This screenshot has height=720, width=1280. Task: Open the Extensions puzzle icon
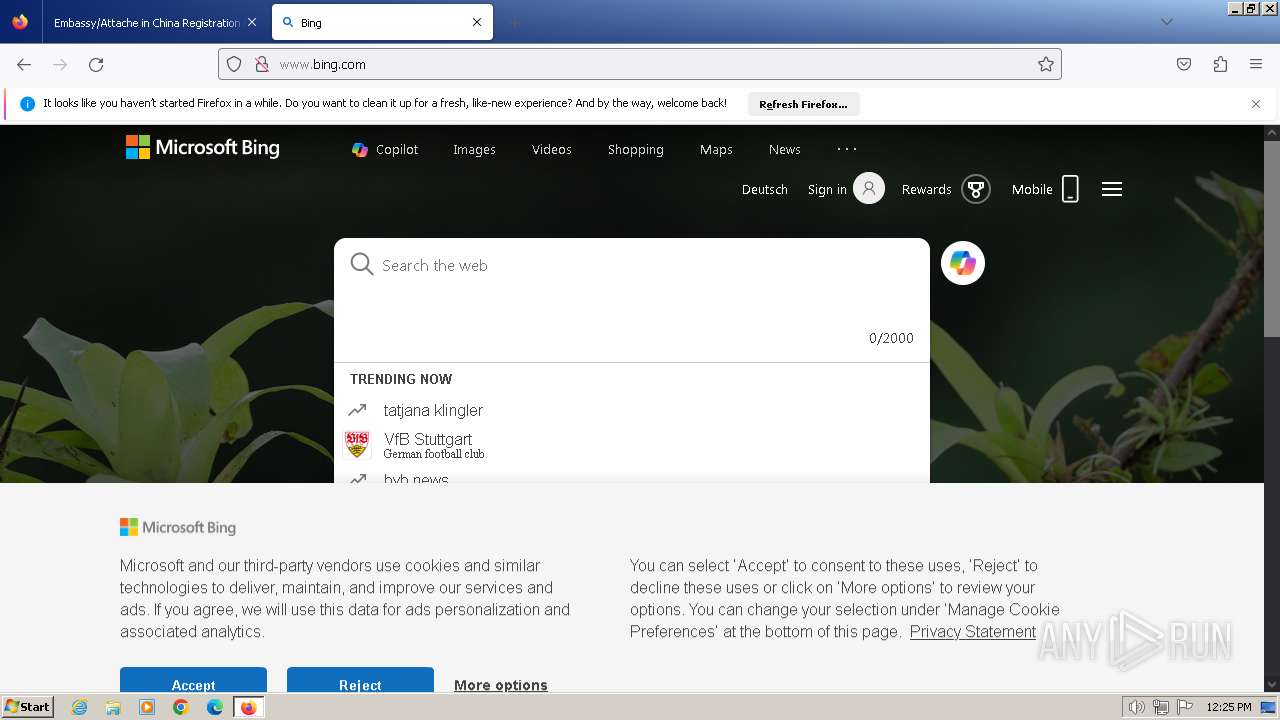[1220, 64]
